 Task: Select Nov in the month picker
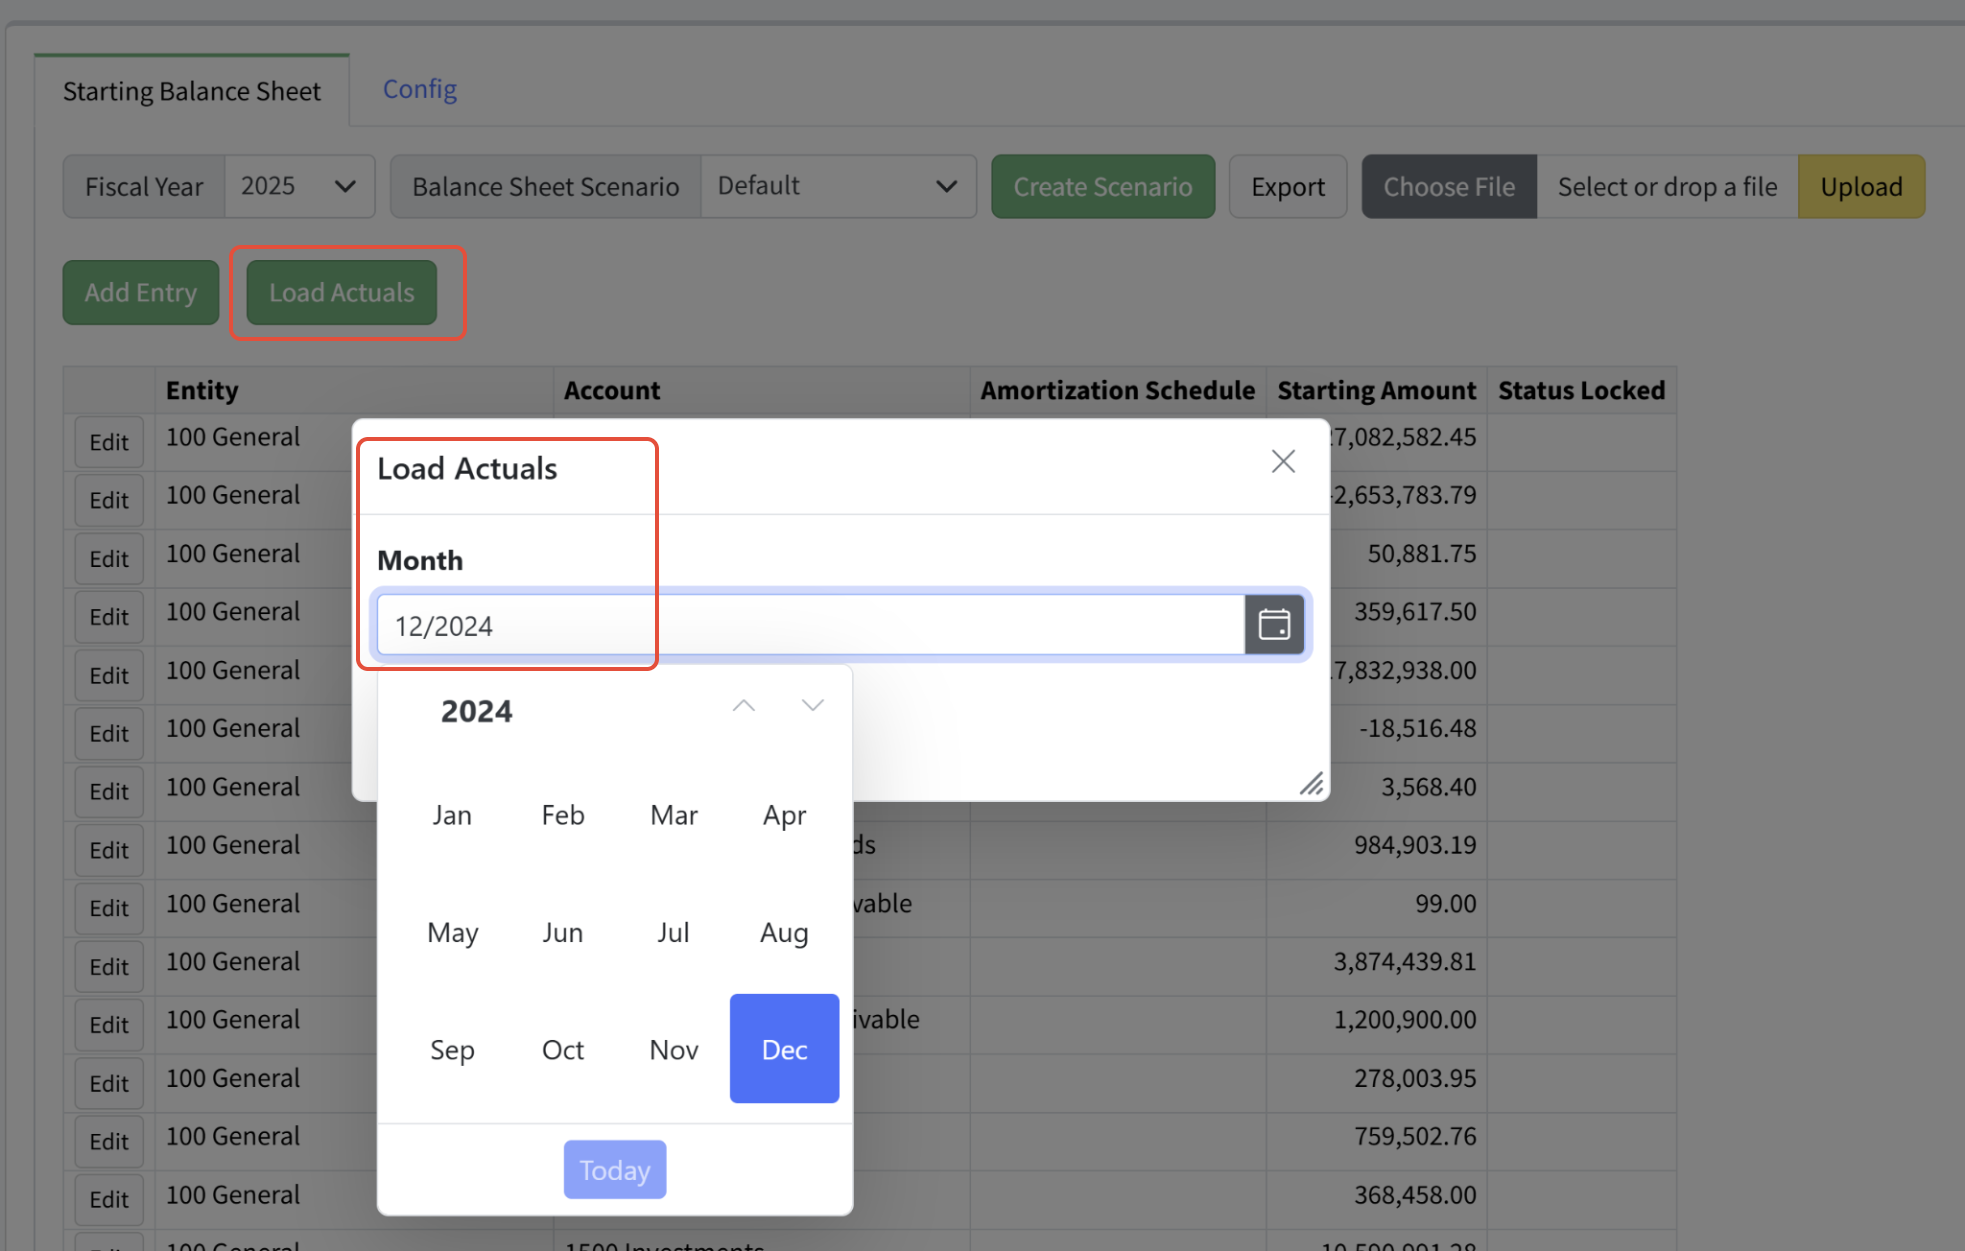click(673, 1049)
